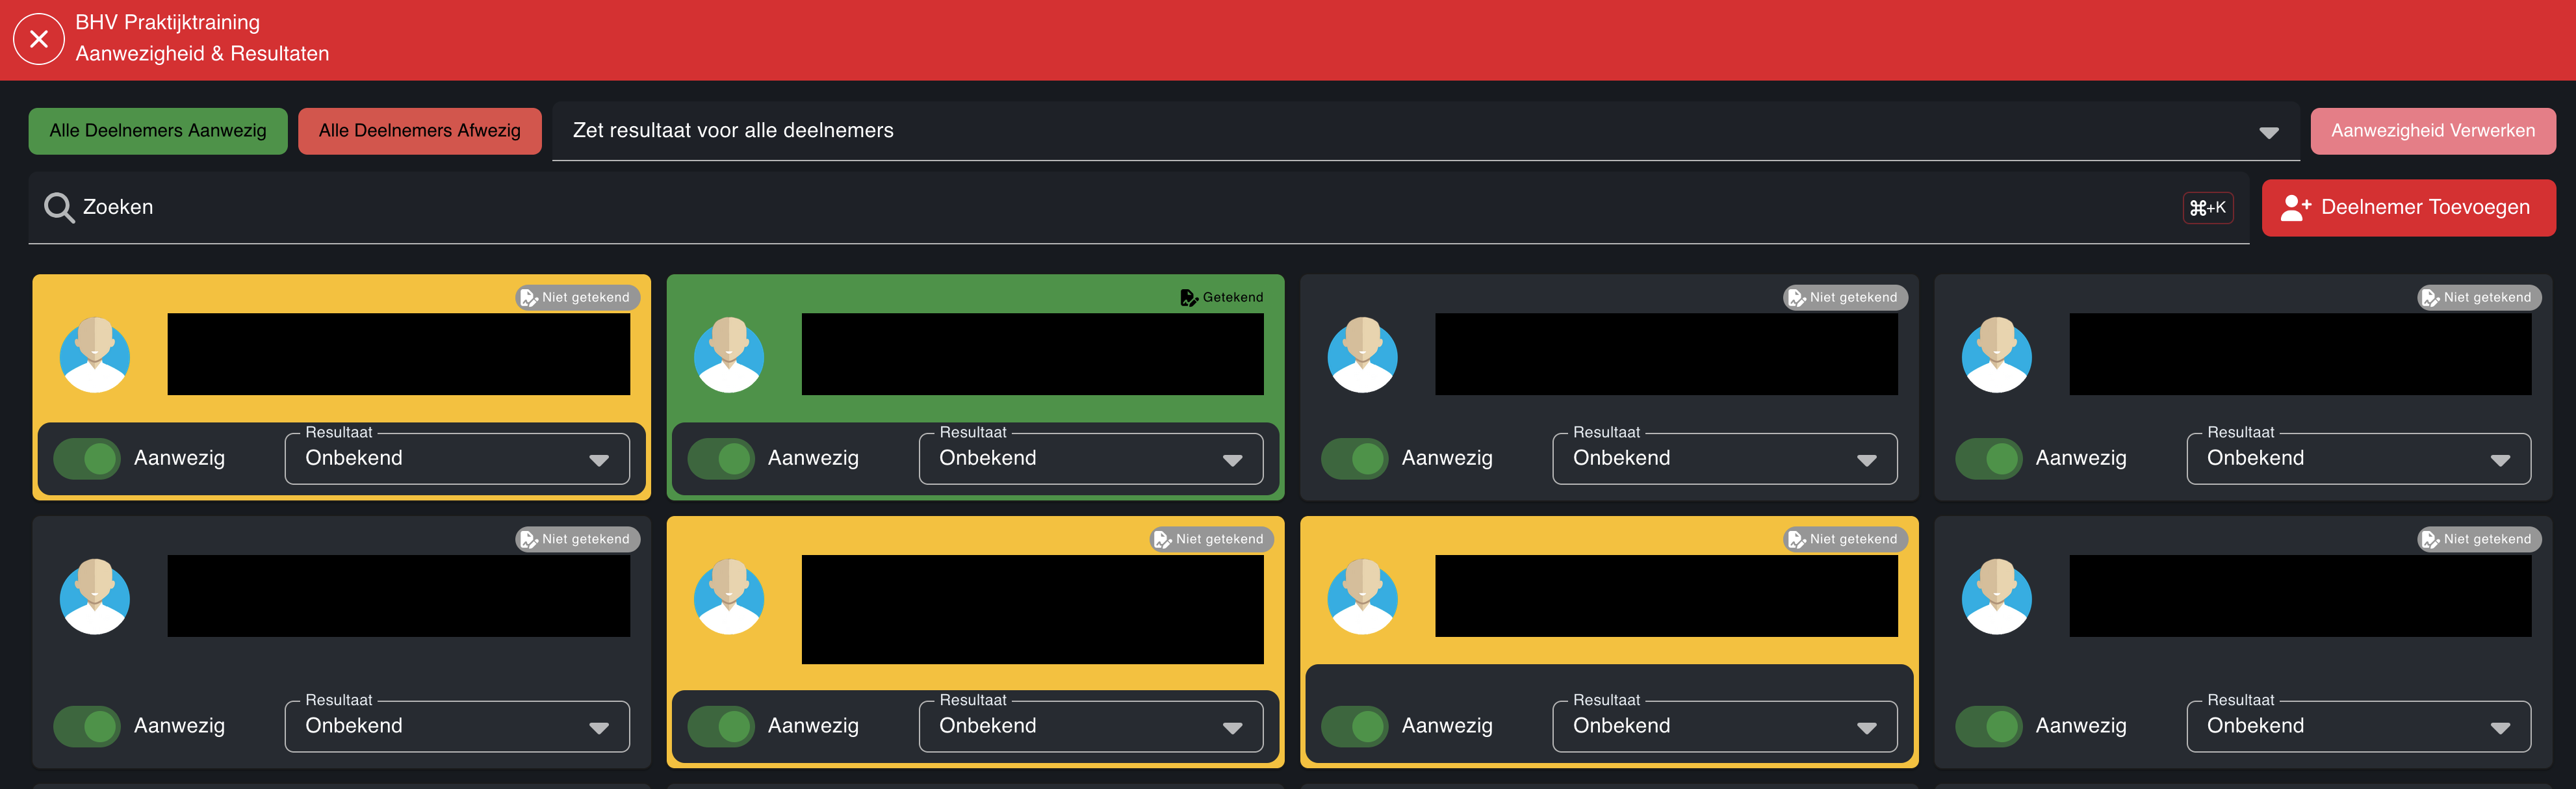2576x789 pixels.
Task: Open Resultaat dropdown on the green card
Action: (x=1090, y=458)
